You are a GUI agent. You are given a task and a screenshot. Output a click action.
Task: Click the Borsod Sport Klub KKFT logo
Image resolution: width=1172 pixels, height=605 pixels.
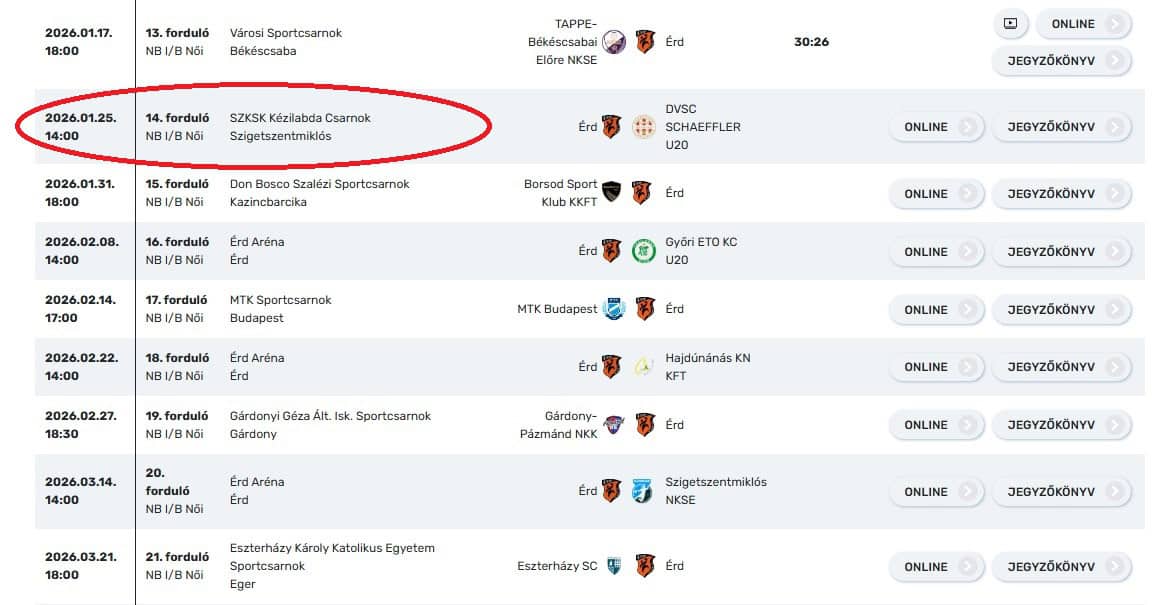click(612, 193)
